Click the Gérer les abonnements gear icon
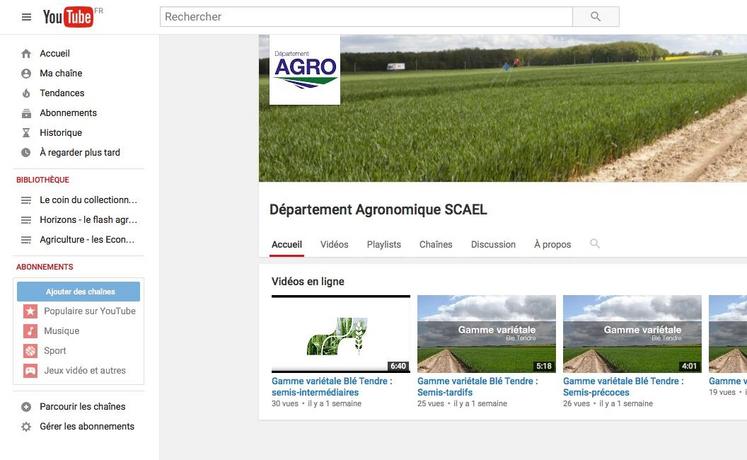This screenshot has height=460, width=747. (x=26, y=427)
